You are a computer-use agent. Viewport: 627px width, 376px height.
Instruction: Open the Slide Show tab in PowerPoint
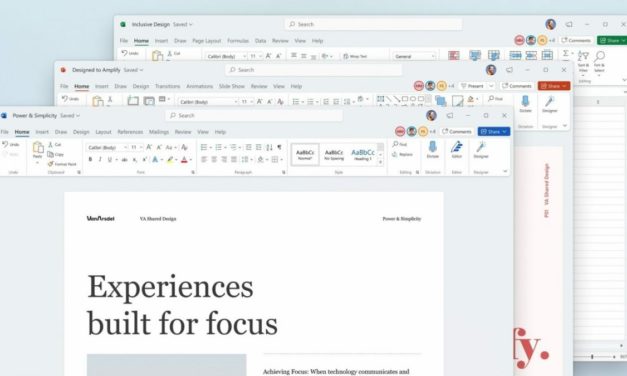point(232,86)
